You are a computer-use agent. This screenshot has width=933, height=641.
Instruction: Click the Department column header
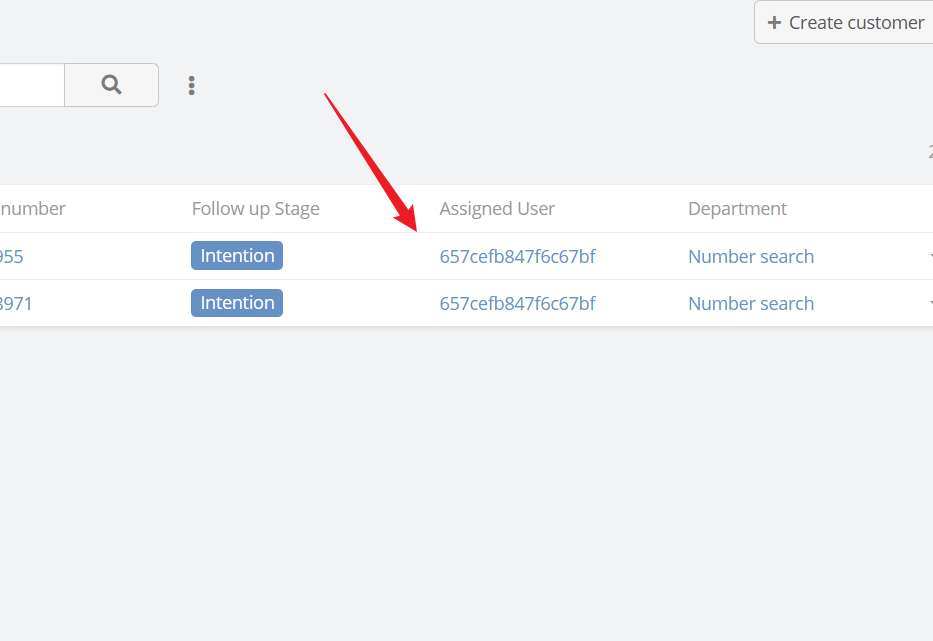[737, 209]
